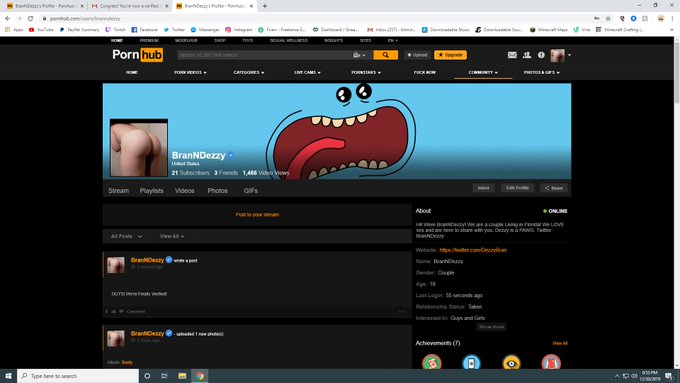Screen dimensions: 680x383
Task: Click 'Post to your stream' link
Action: 257,214
